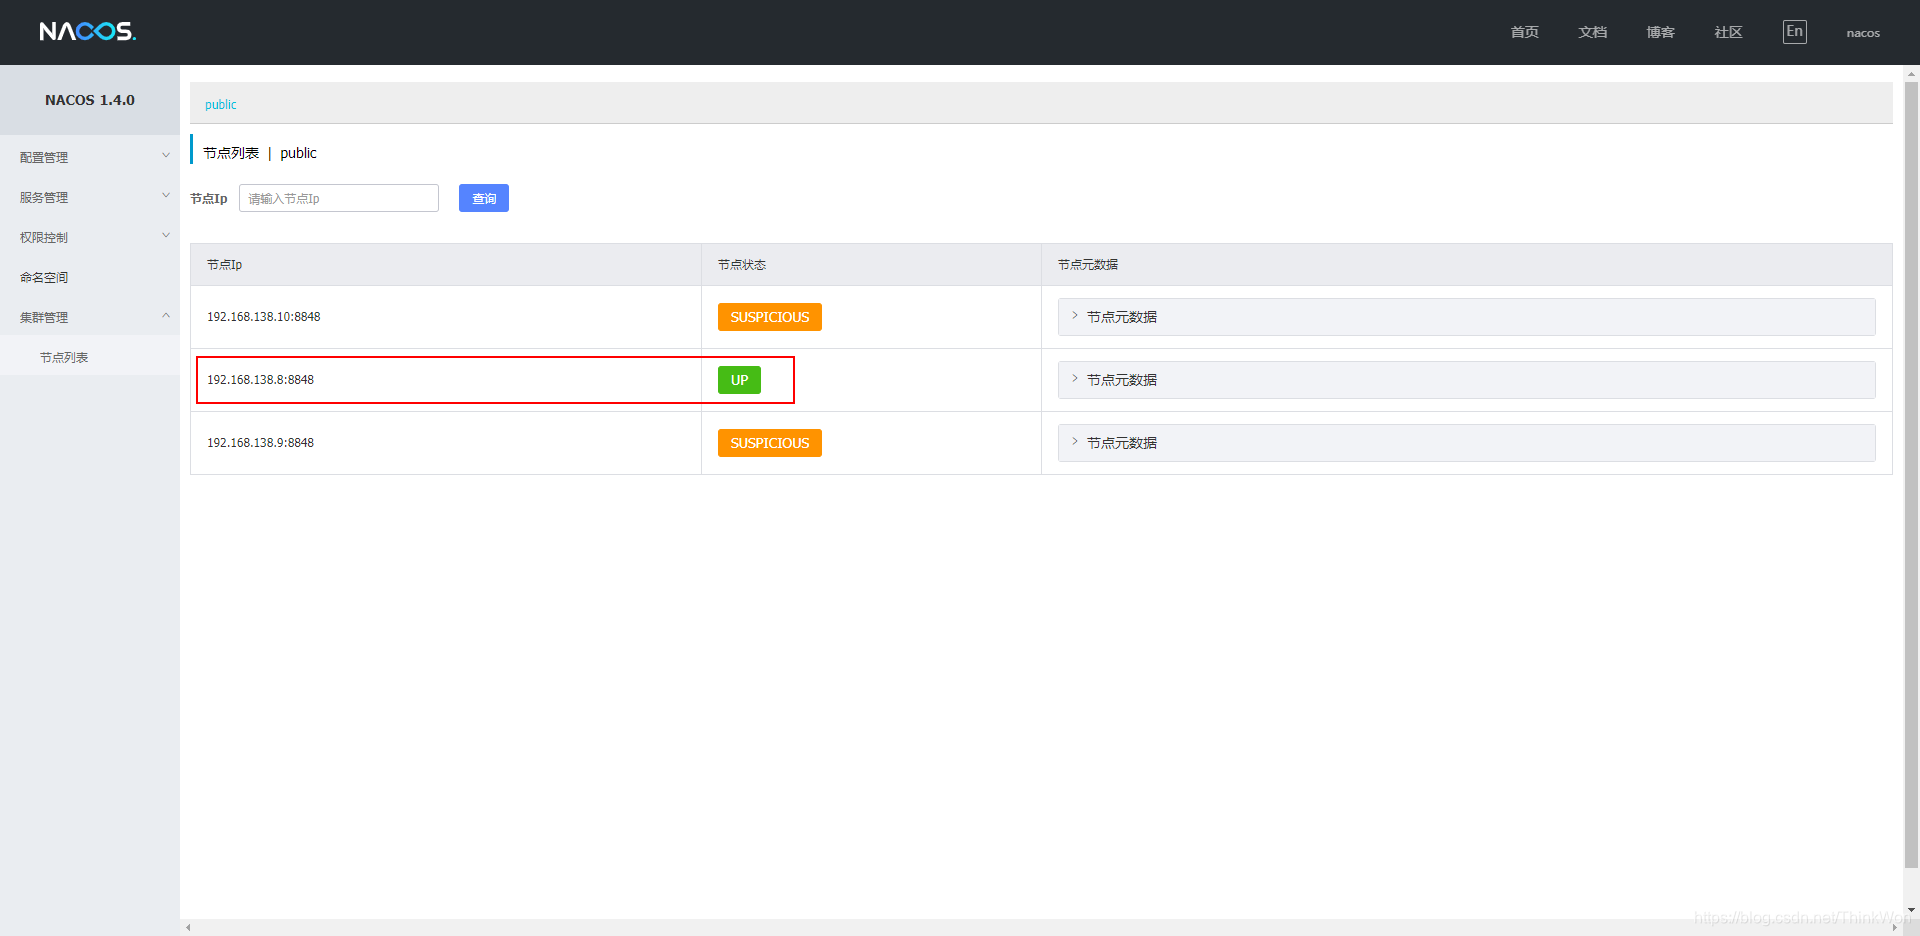Expand the 服务管理 sidebar menu
The image size is (1920, 936).
[90, 197]
